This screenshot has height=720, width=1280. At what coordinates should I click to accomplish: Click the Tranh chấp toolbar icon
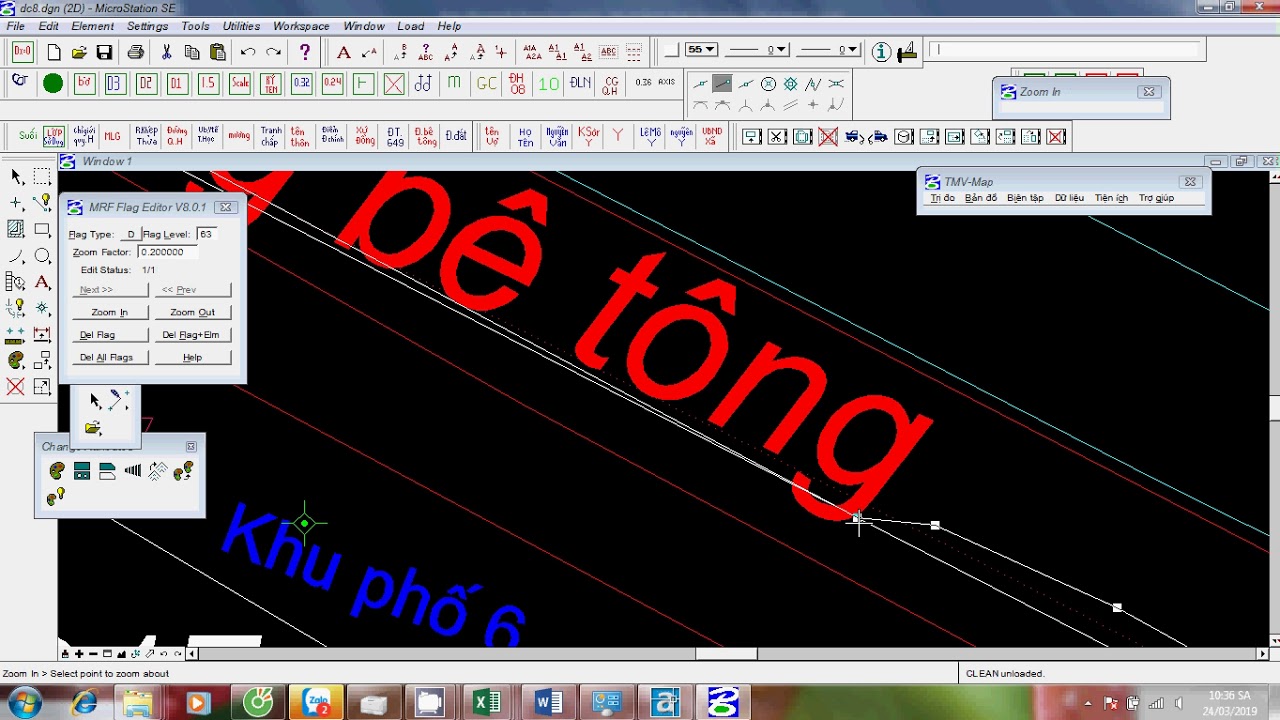click(x=271, y=136)
